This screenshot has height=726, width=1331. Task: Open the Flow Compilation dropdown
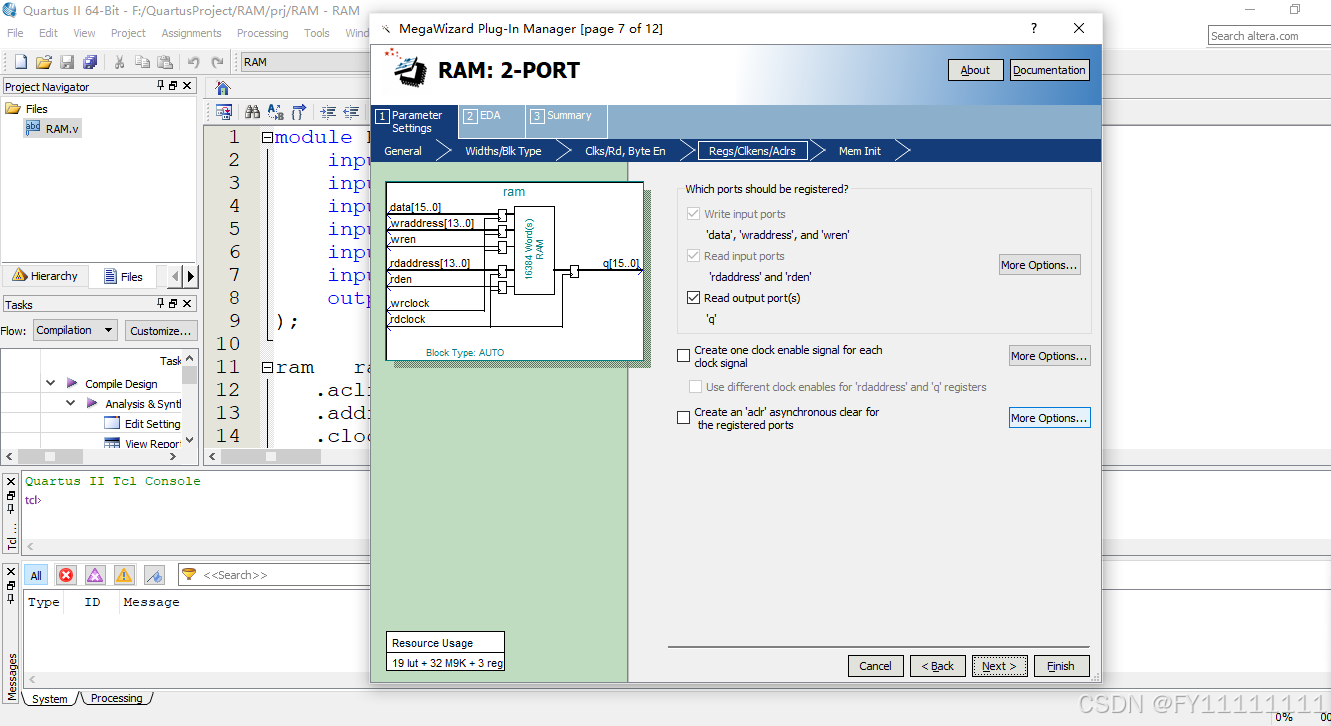[x=75, y=330]
